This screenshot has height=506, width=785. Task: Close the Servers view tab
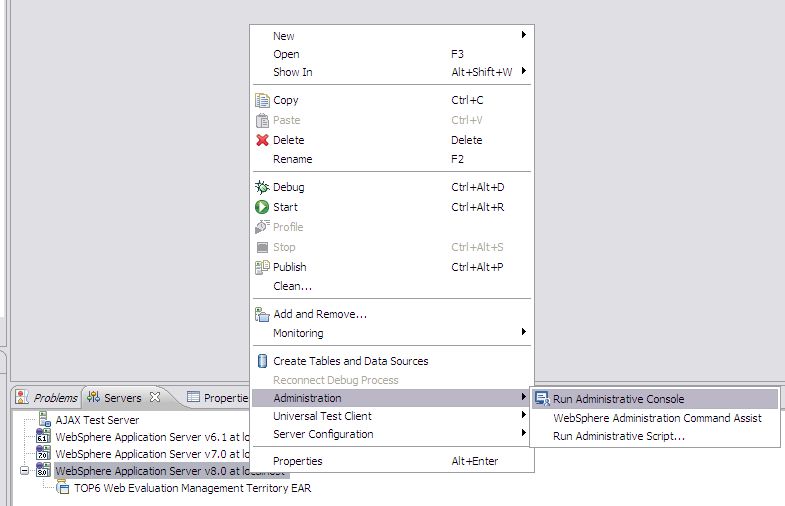[155, 397]
